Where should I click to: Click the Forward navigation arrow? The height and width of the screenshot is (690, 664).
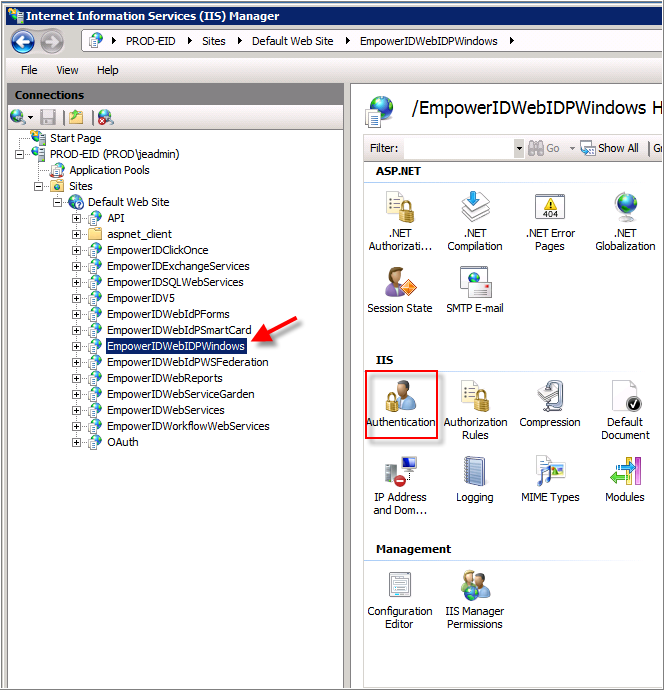[x=52, y=42]
